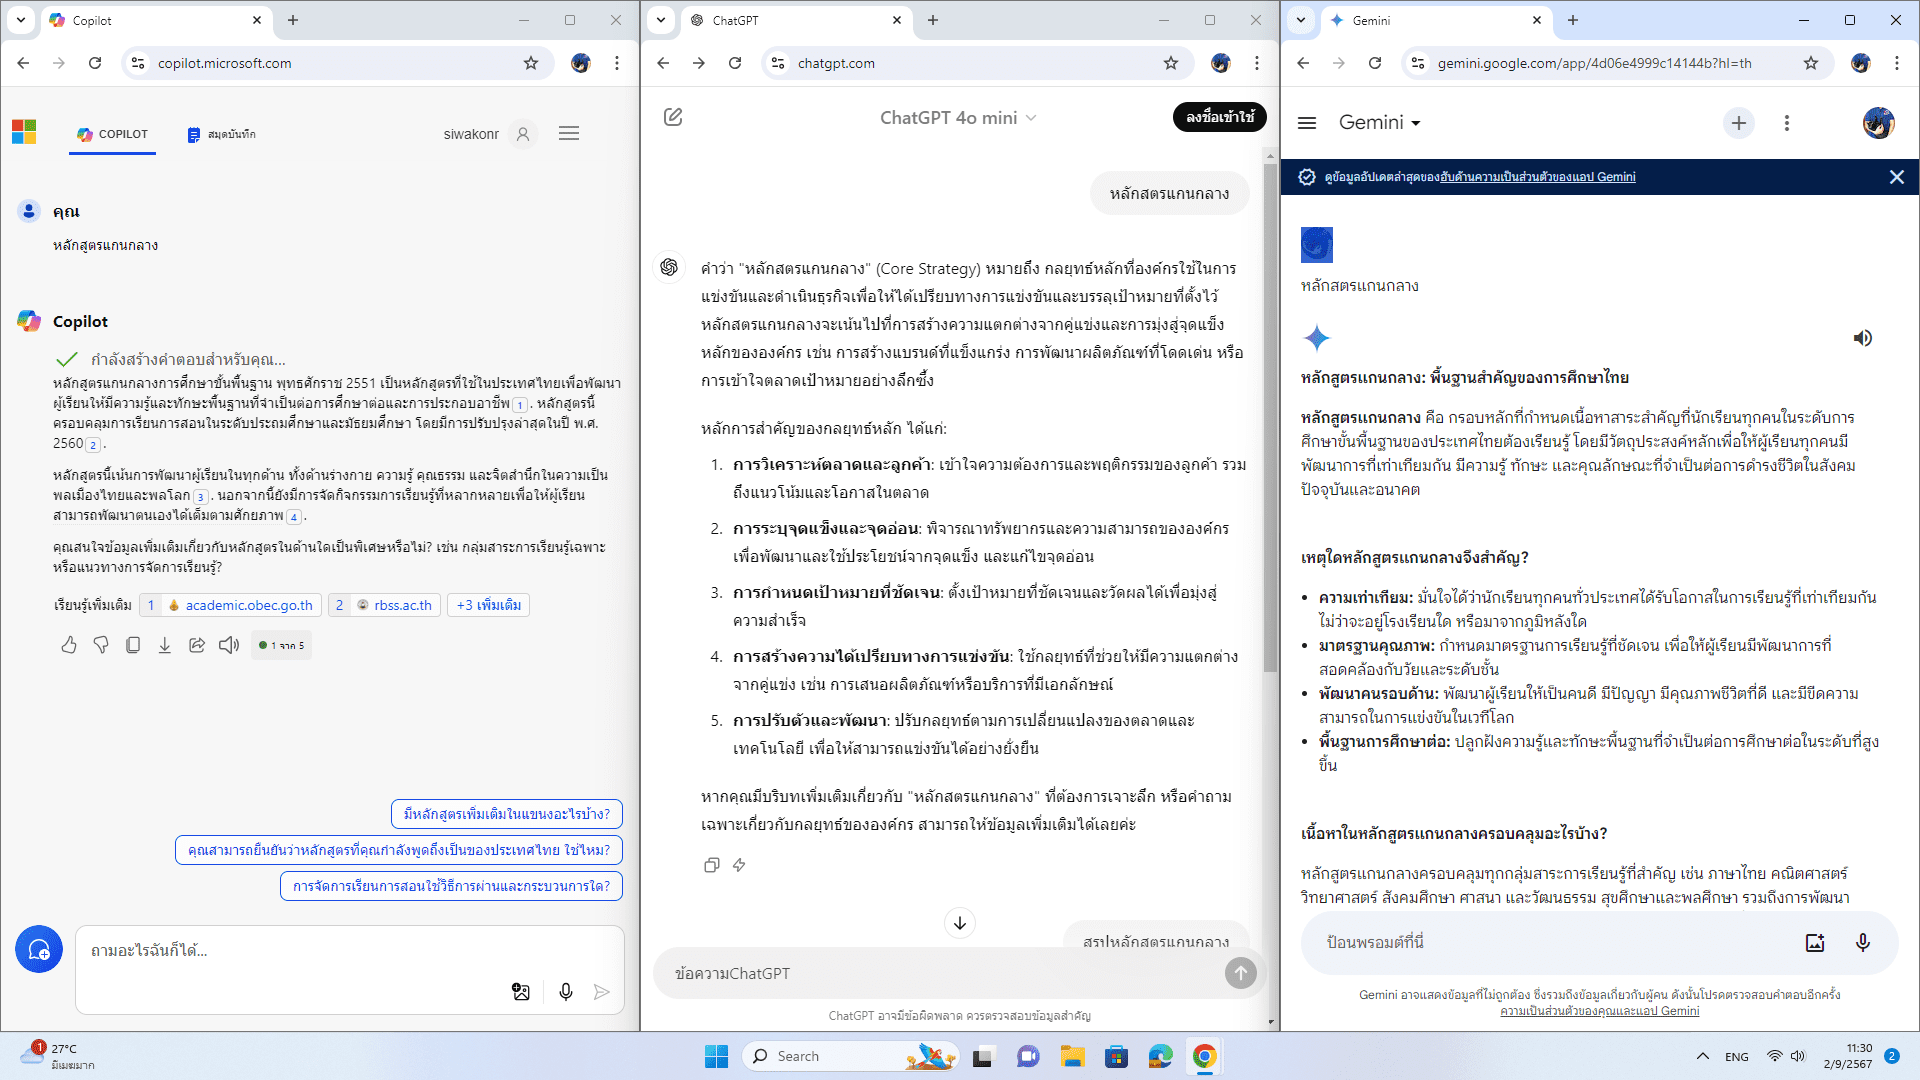
Task: Switch to the Copilot notebook tab
Action: click(x=221, y=134)
